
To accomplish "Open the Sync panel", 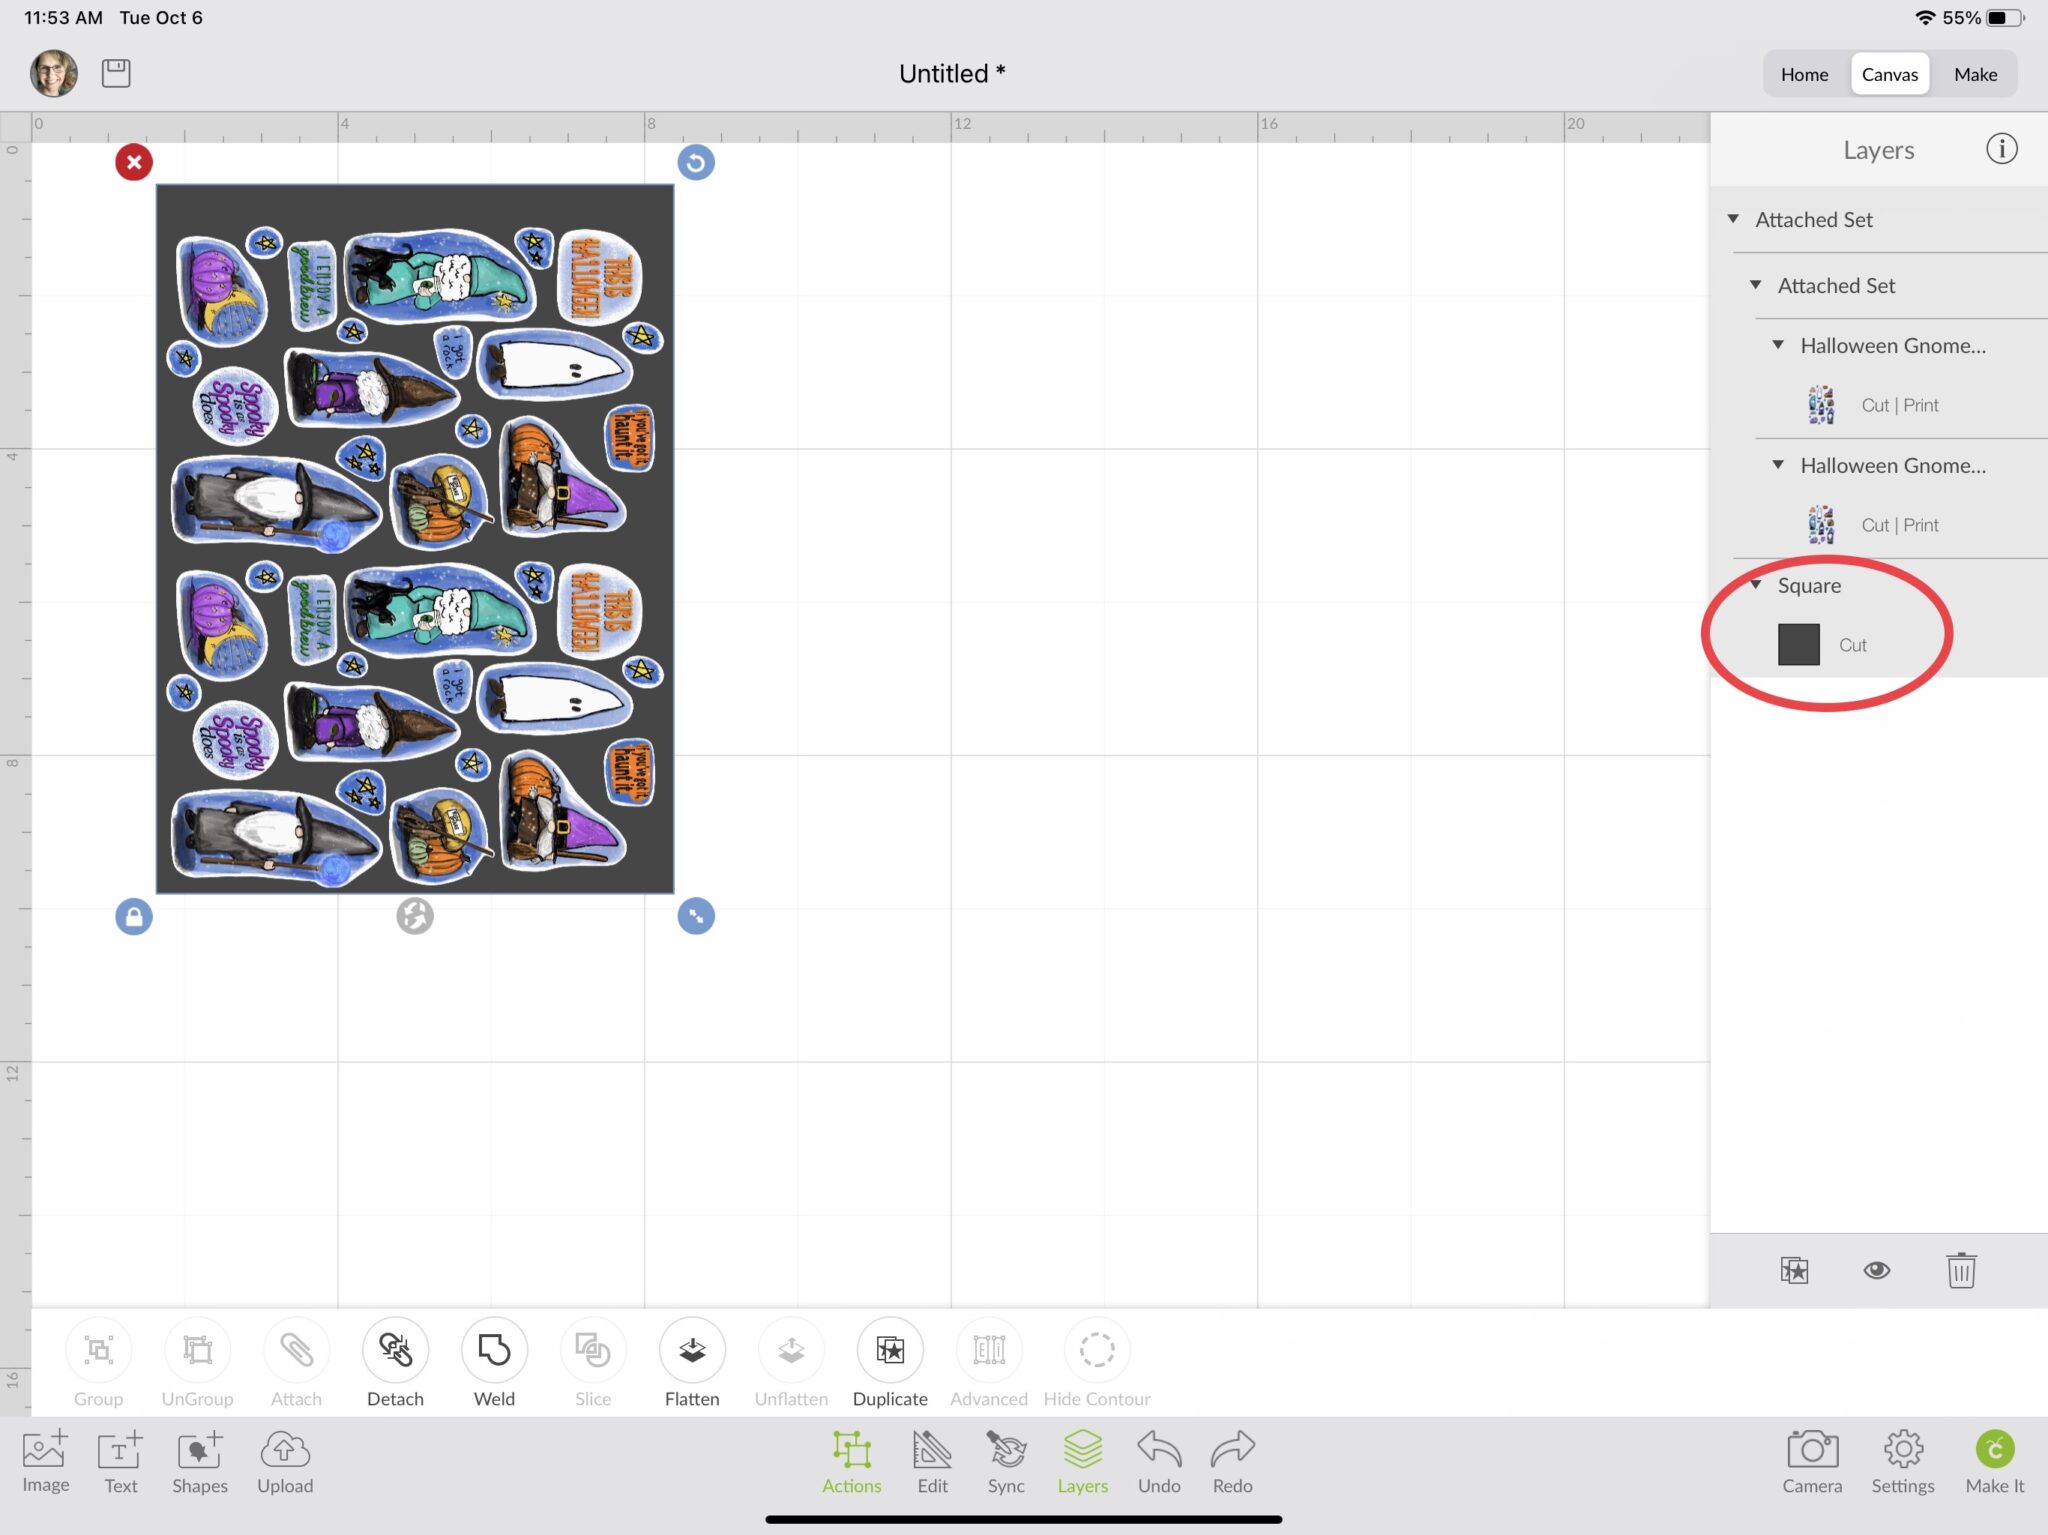I will pos(1006,1462).
